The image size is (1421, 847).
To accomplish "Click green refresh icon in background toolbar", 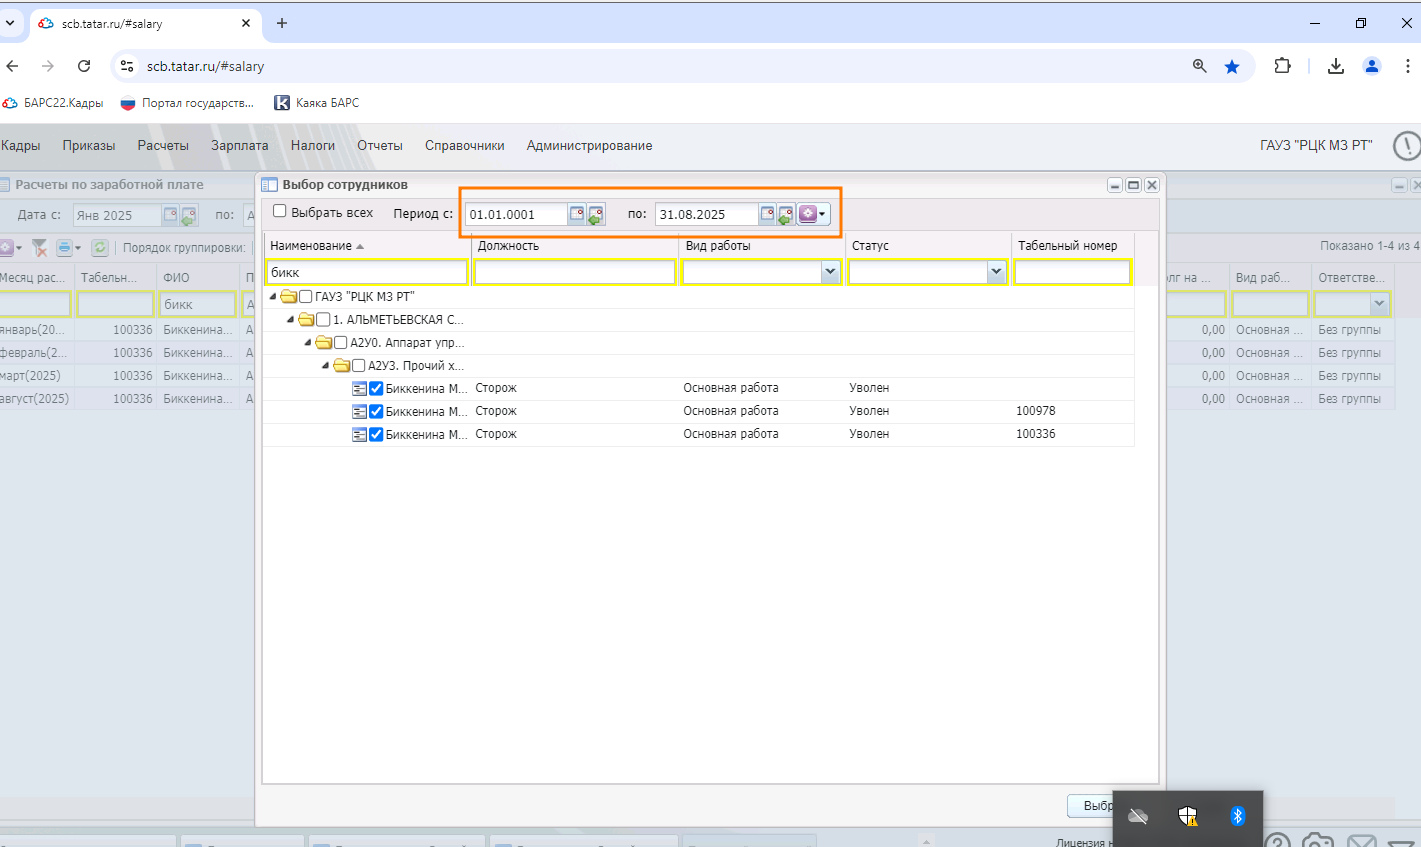I will click(x=100, y=247).
